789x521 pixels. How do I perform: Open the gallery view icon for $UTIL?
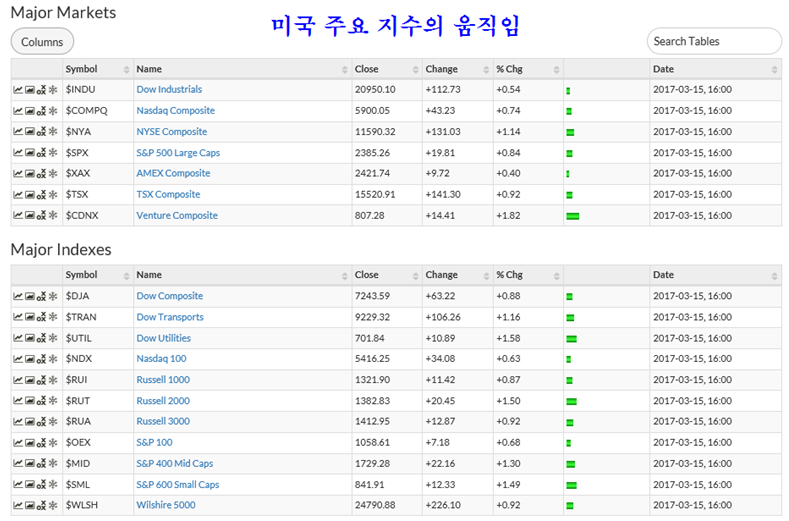(x=30, y=338)
